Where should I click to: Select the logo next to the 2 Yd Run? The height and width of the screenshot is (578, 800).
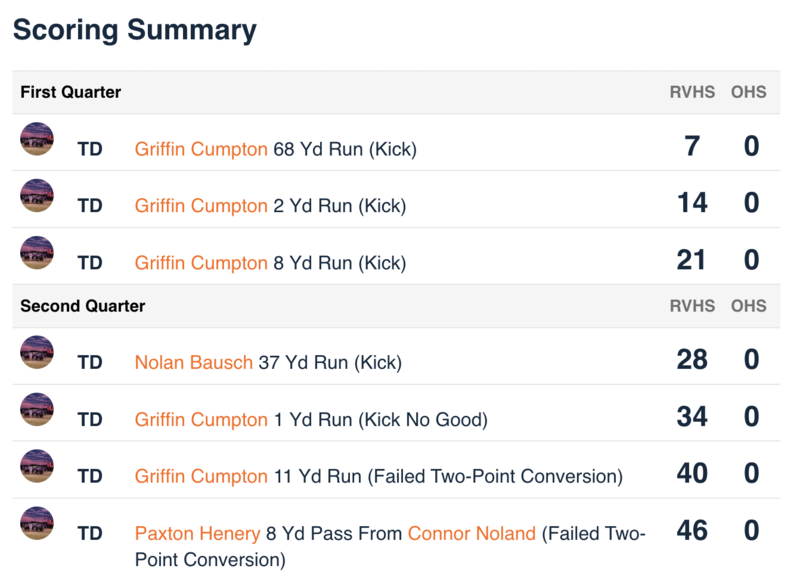pos(37,197)
